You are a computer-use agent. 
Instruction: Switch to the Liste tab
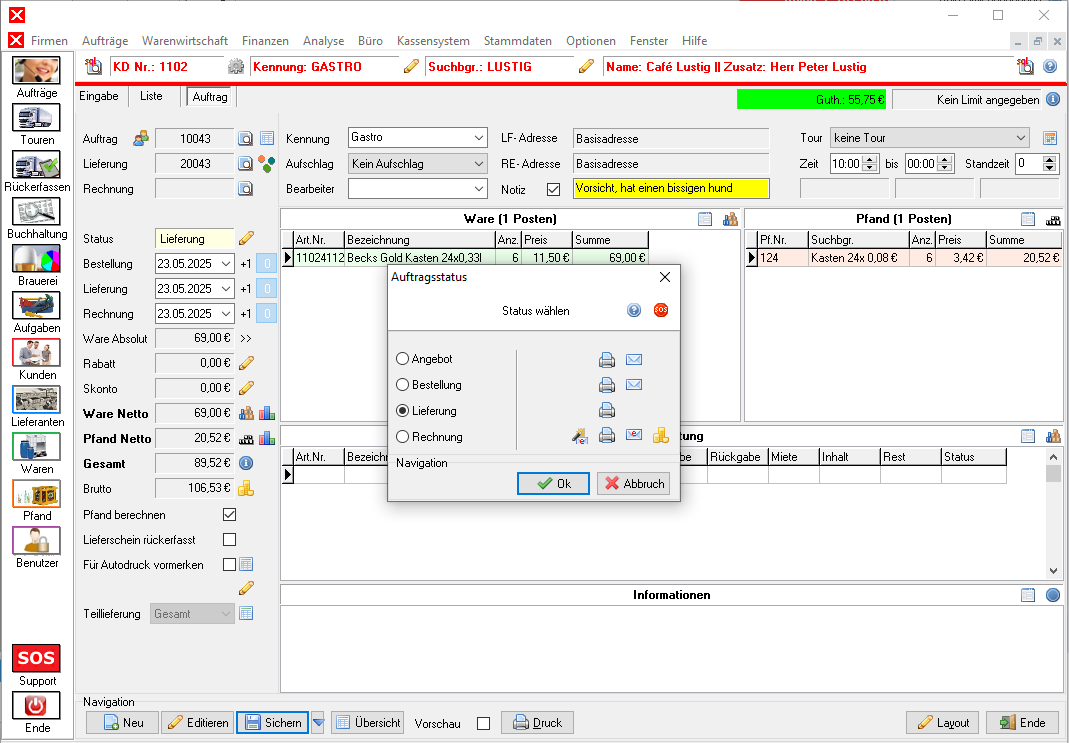151,96
